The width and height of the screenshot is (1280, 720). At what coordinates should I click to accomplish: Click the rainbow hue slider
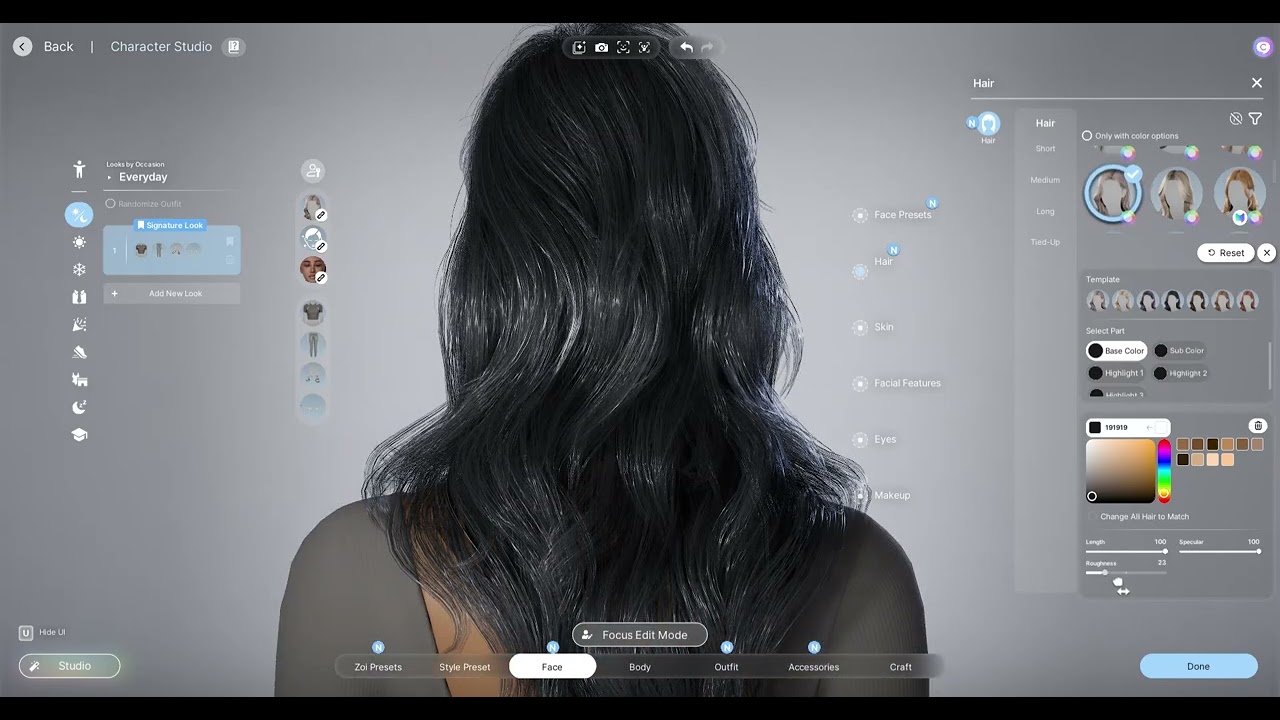coord(1164,471)
